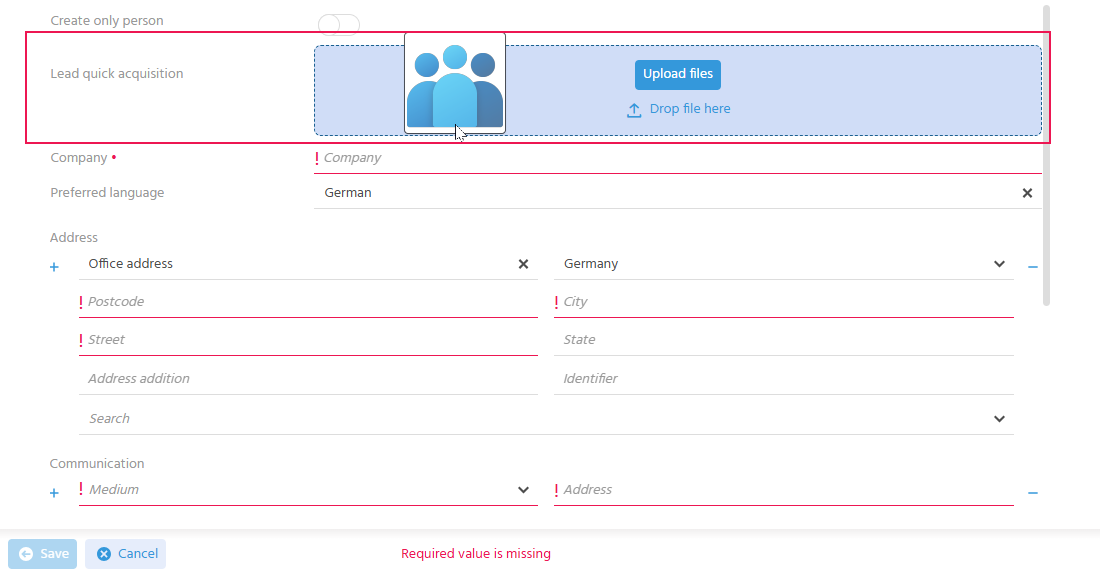Remove the address row with the minus icon
Screen dimensions: 1100x577
point(1033,267)
